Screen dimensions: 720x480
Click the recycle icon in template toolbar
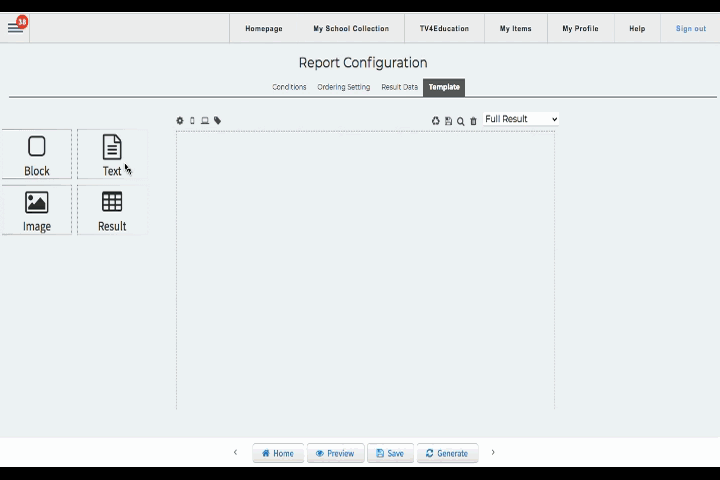pos(435,121)
